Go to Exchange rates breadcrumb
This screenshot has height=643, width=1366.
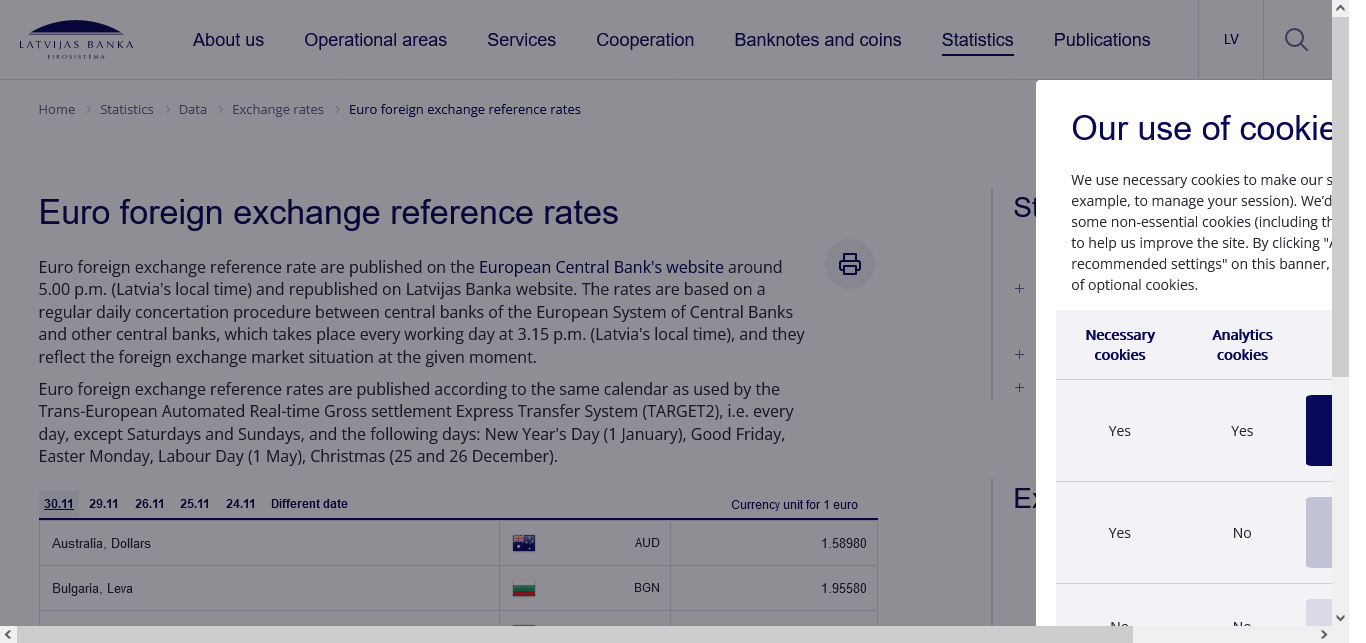[278, 109]
